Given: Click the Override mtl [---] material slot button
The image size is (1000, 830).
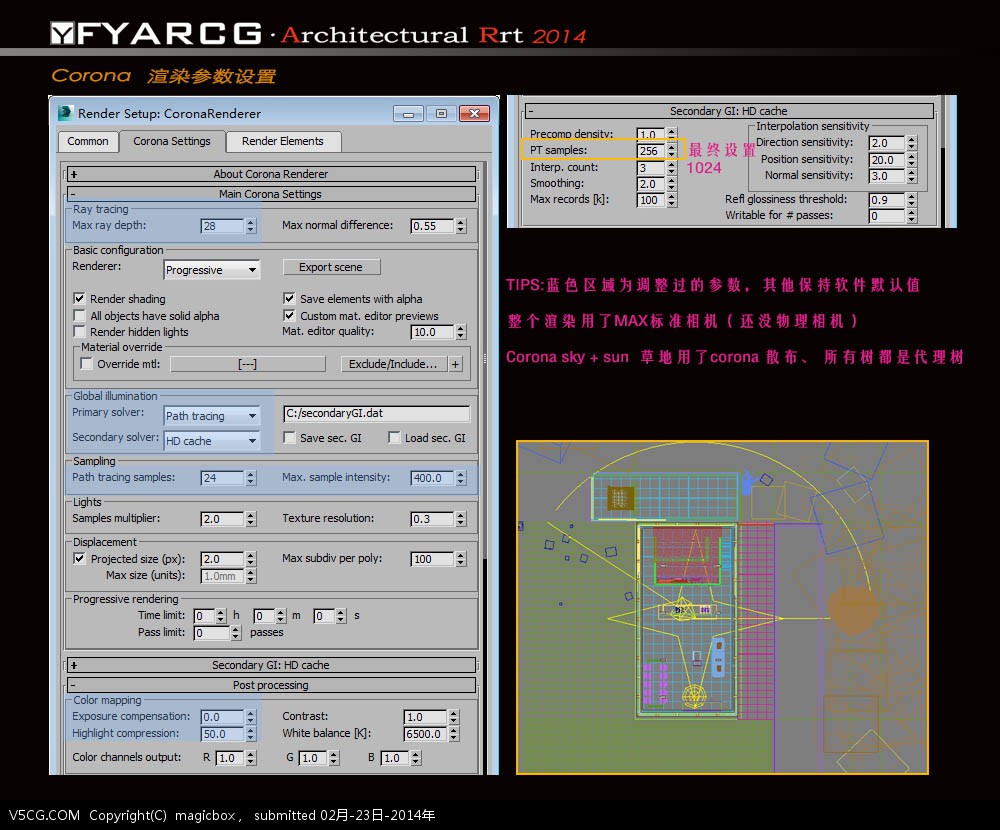Looking at the screenshot, I should tap(247, 364).
